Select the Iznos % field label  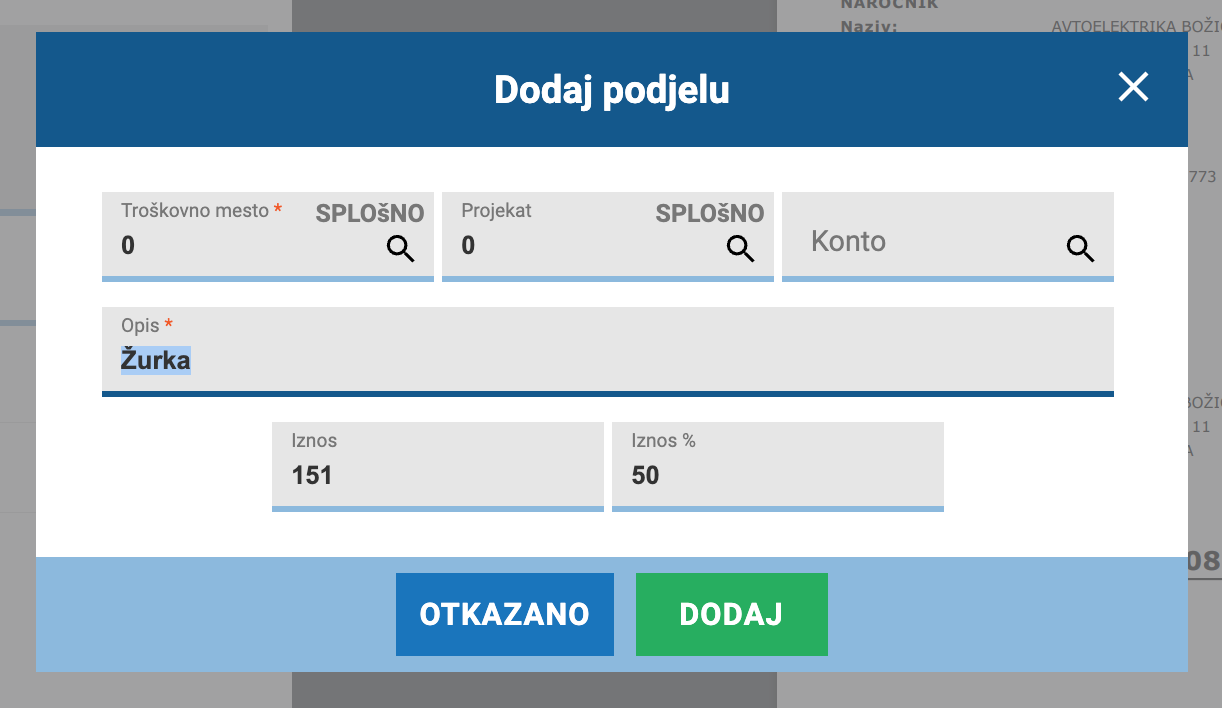664,440
